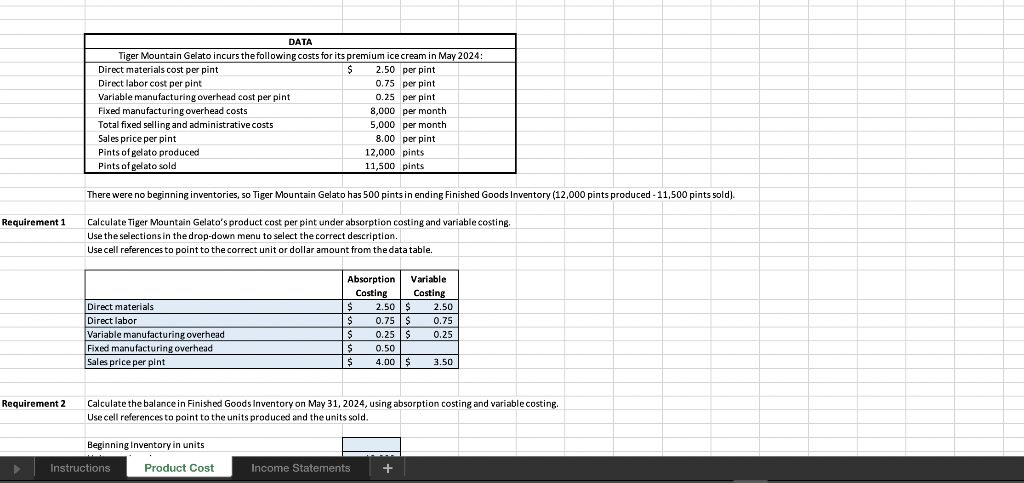Select the 'Variable manufacturing overhead cost per pint' label

pos(194,97)
